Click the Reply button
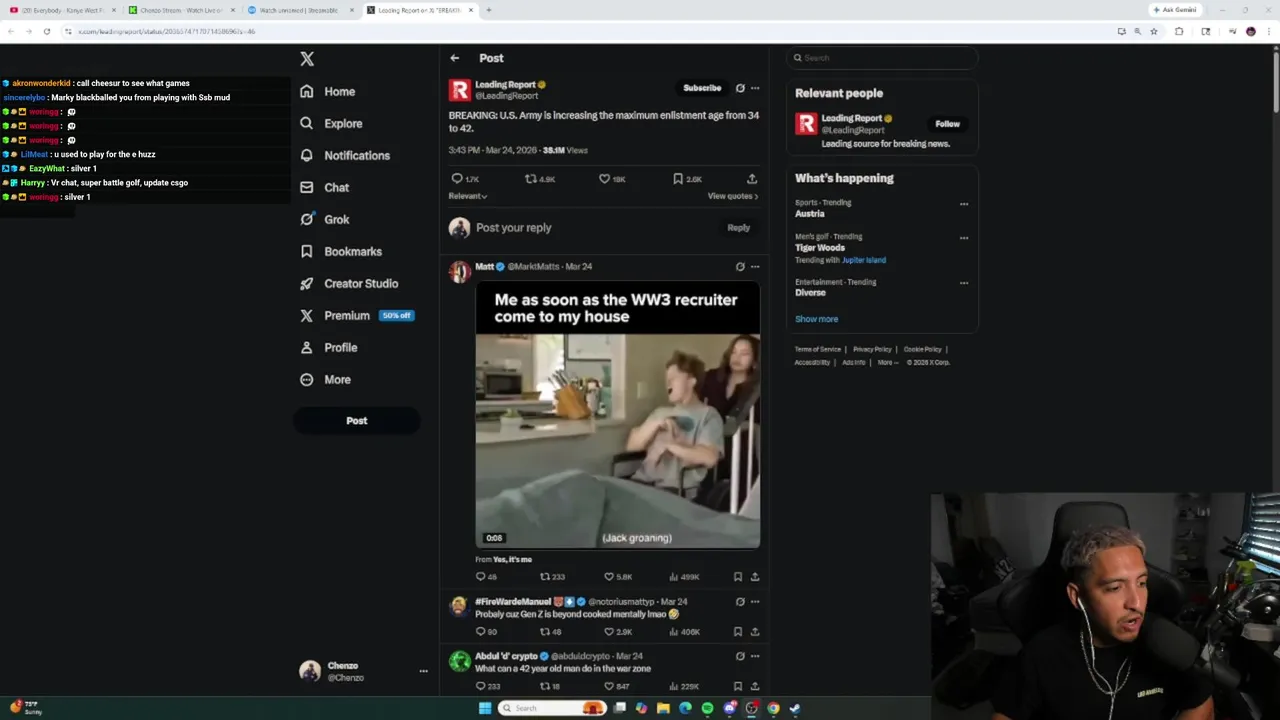The width and height of the screenshot is (1280, 720). pyautogui.click(x=738, y=228)
